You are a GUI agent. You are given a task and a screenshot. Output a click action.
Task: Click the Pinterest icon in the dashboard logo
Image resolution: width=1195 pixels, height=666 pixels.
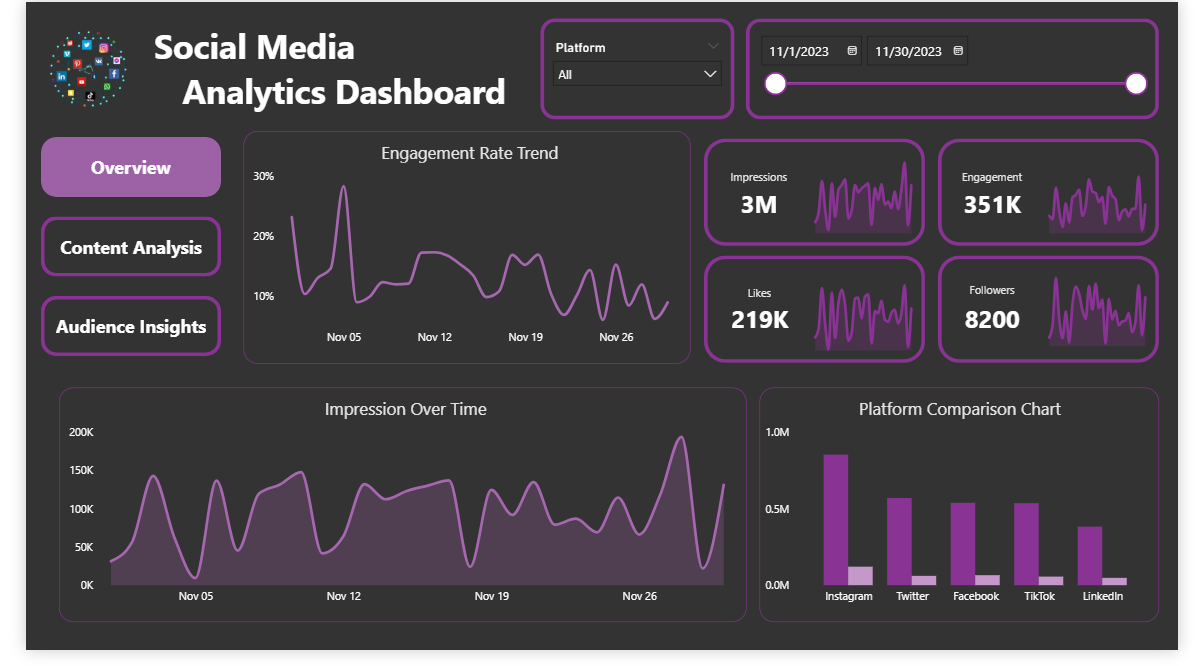78,64
